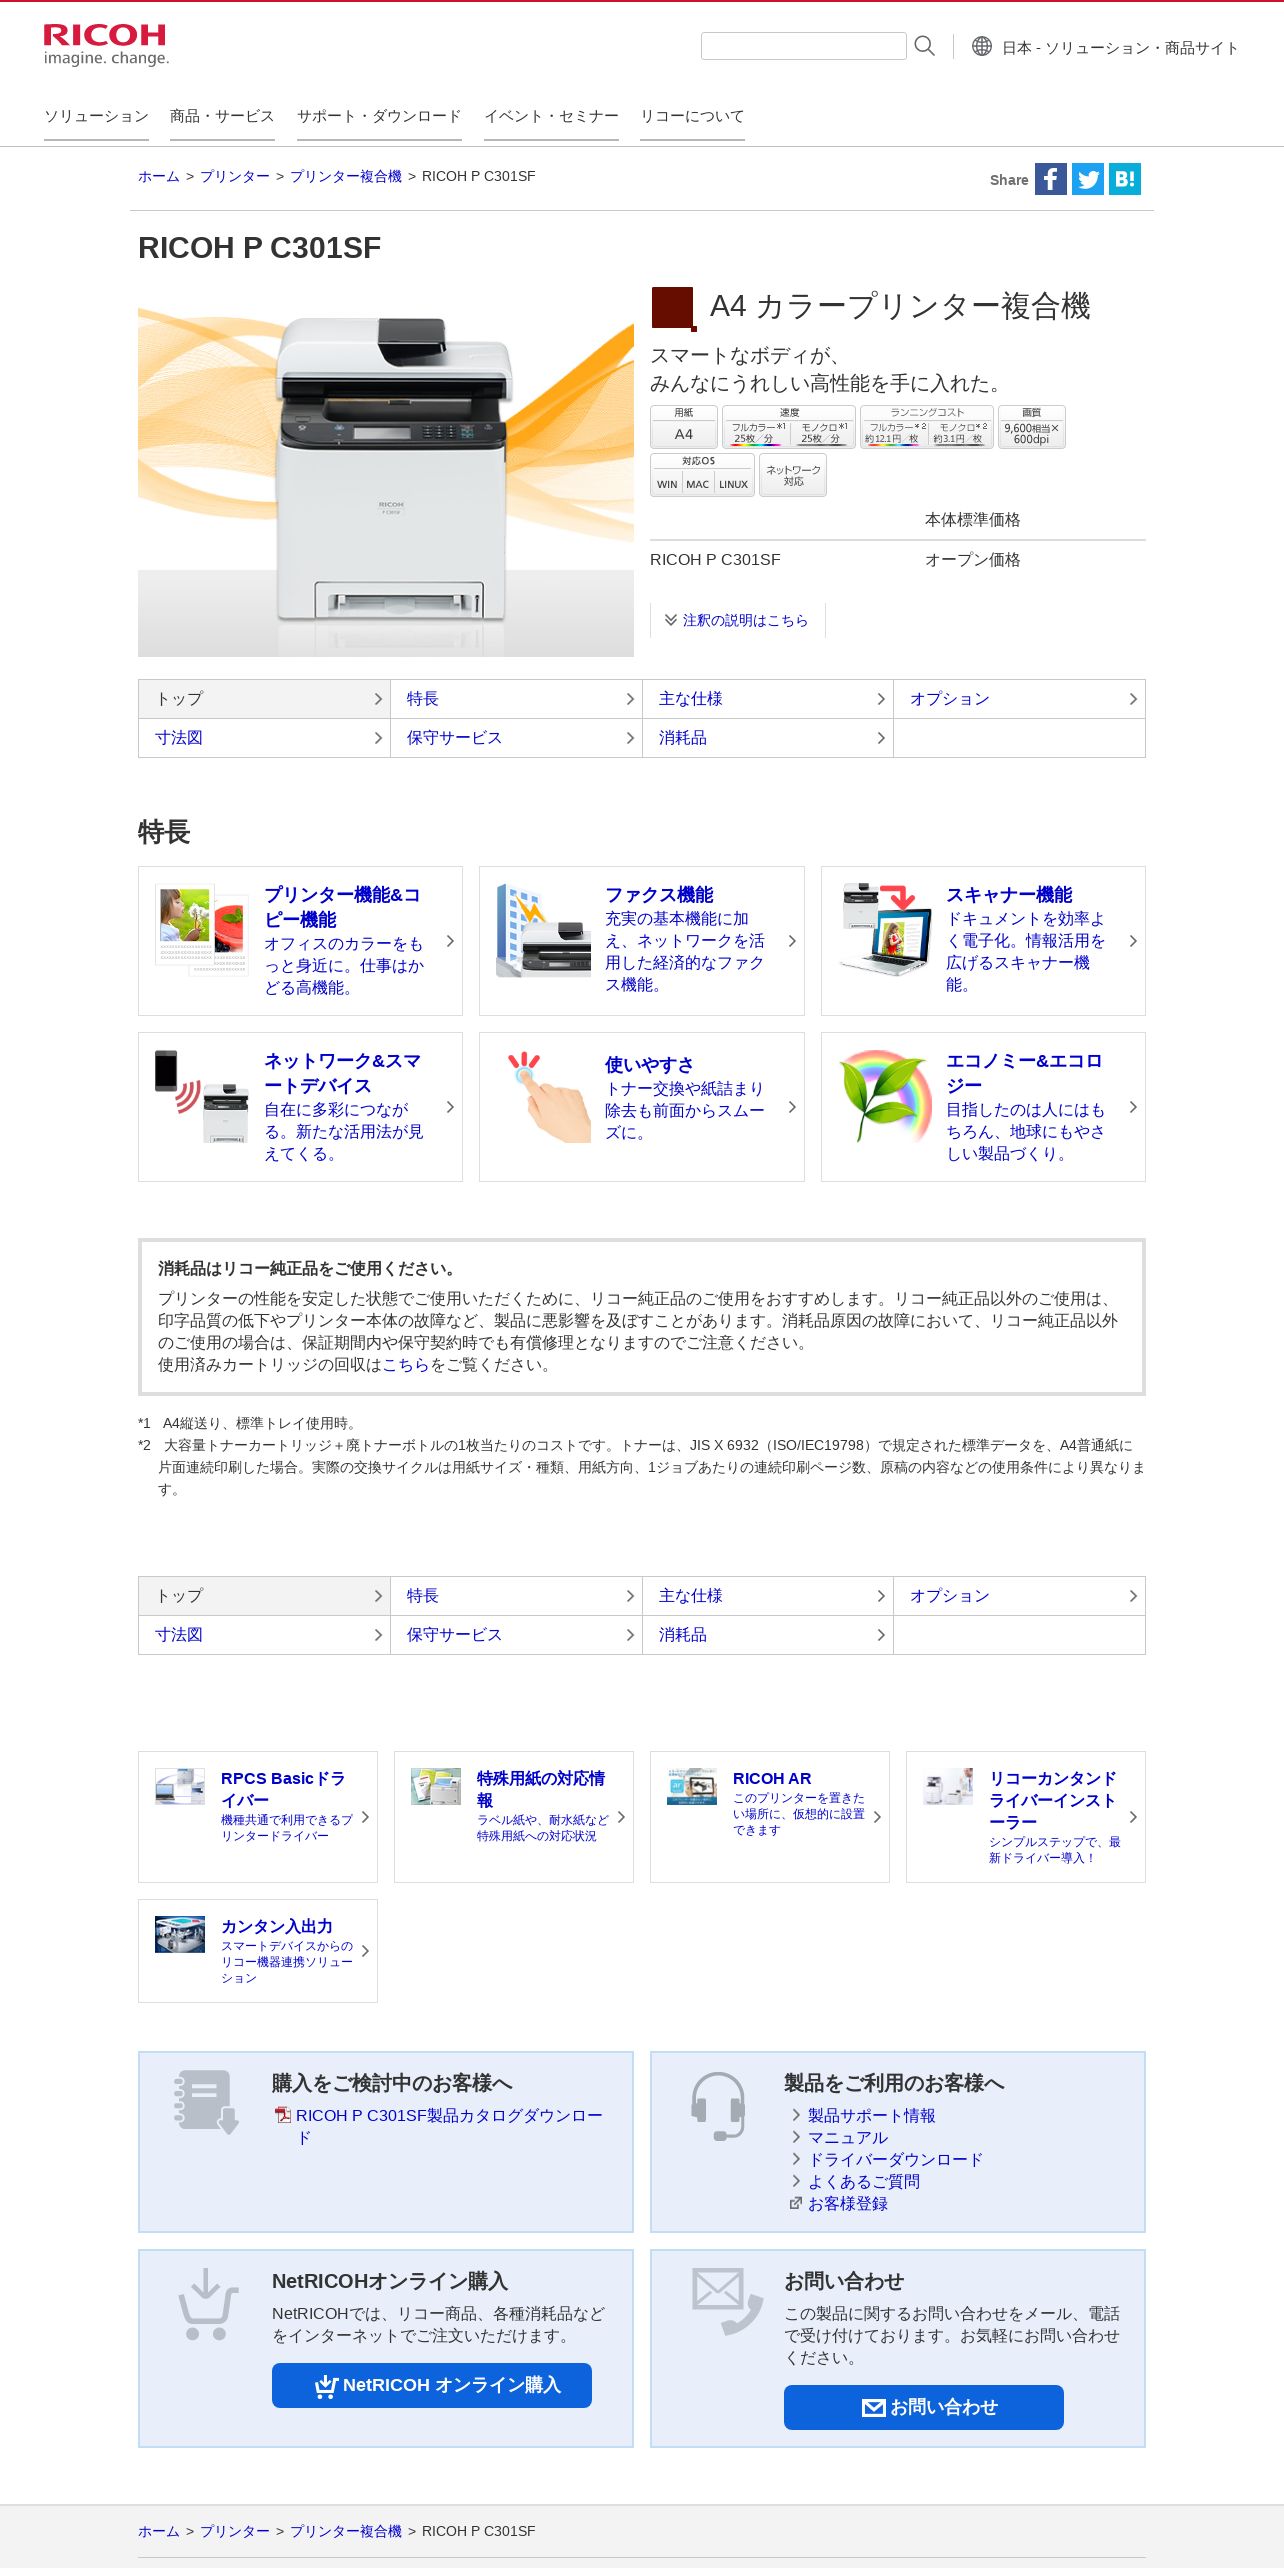Viewport: 1284px width, 2568px height.
Task: Click chevron on ネットワーク&スマートデバイス card
Action: tap(450, 1107)
